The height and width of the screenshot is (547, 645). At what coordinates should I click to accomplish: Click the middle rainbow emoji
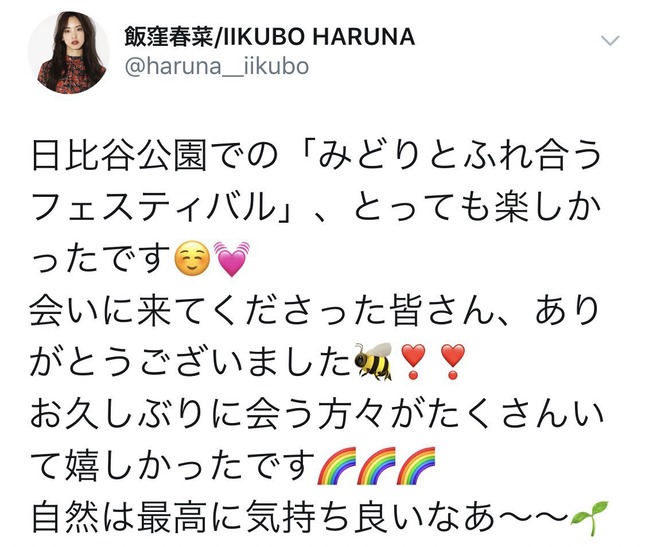[376, 465]
